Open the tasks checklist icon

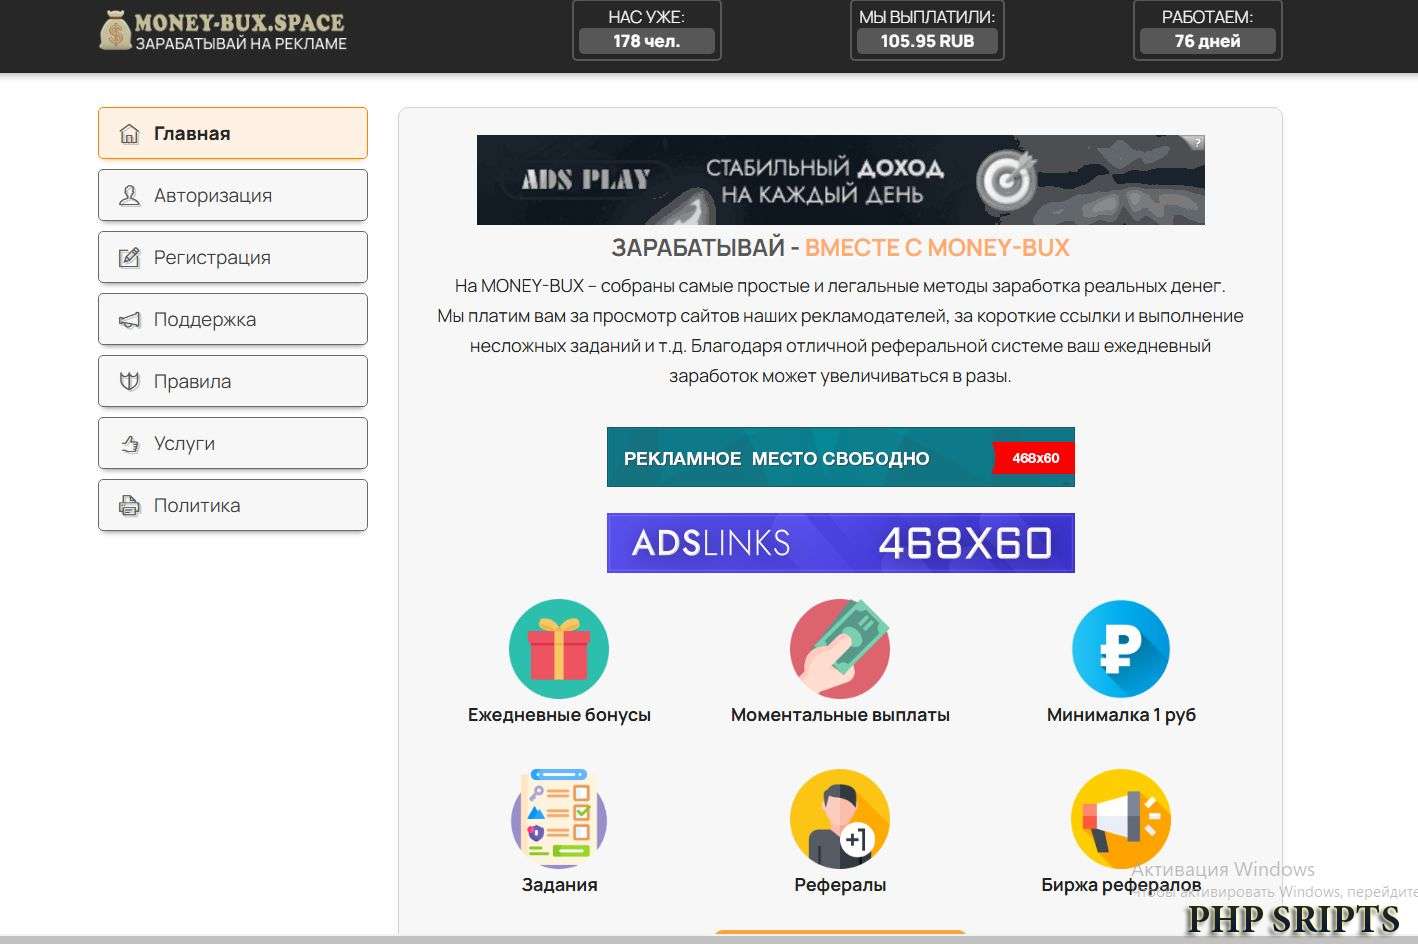pos(558,818)
